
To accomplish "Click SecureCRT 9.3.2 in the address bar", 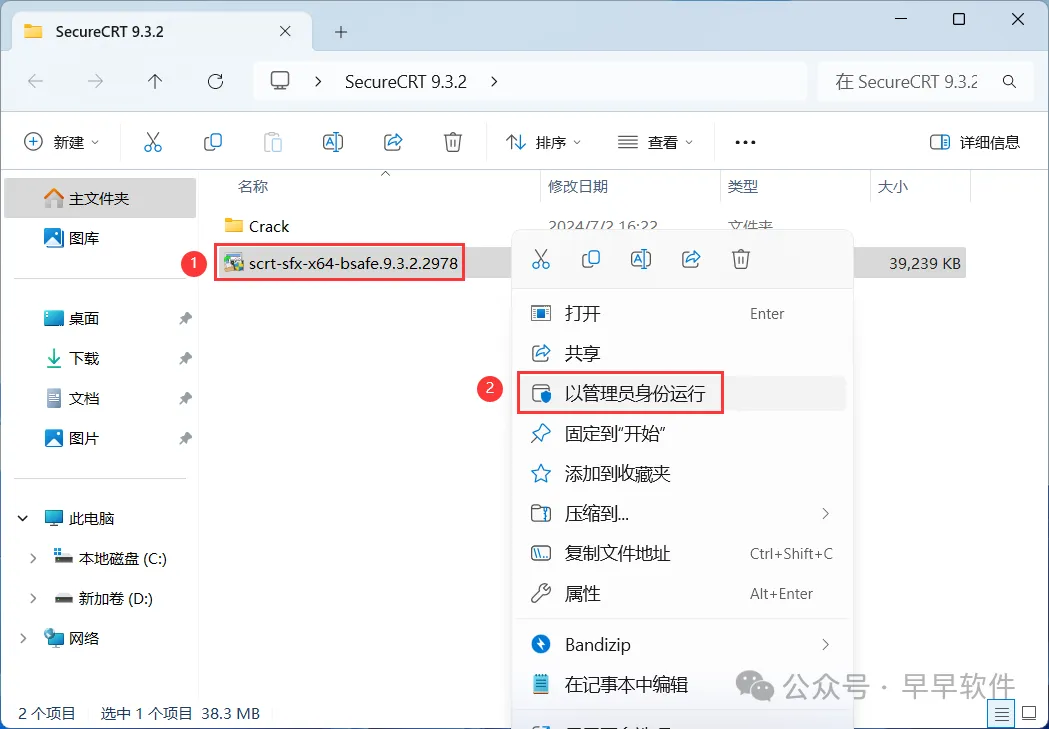I will click(405, 82).
